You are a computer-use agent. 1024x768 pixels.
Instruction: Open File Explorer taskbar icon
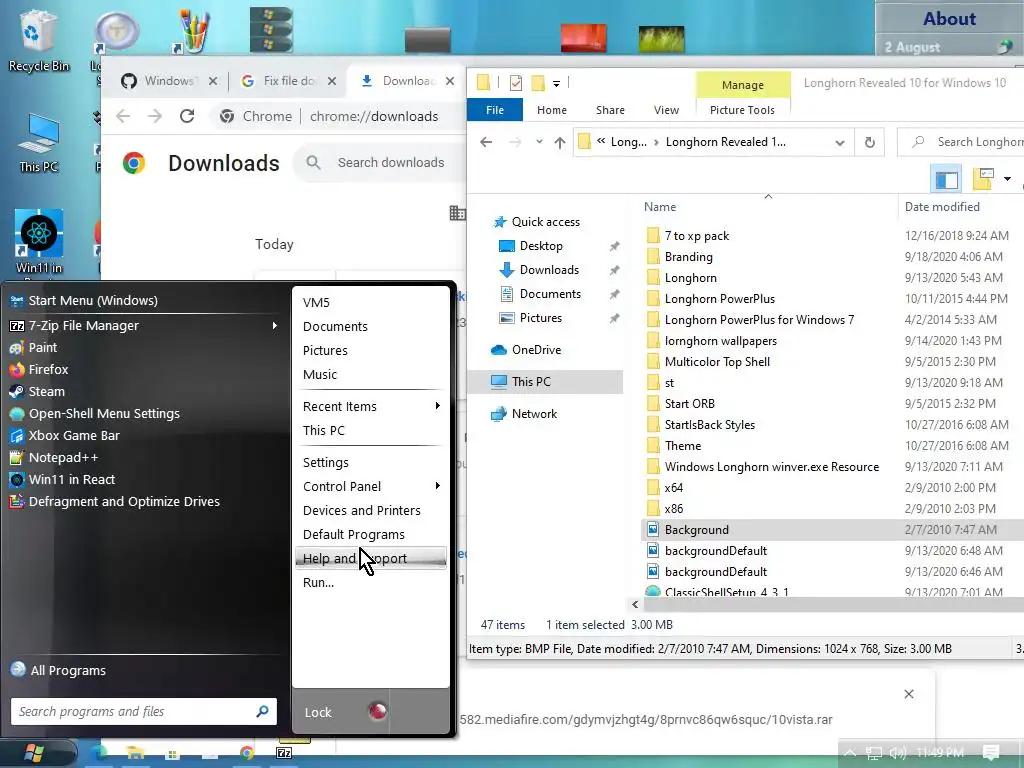click(136, 753)
